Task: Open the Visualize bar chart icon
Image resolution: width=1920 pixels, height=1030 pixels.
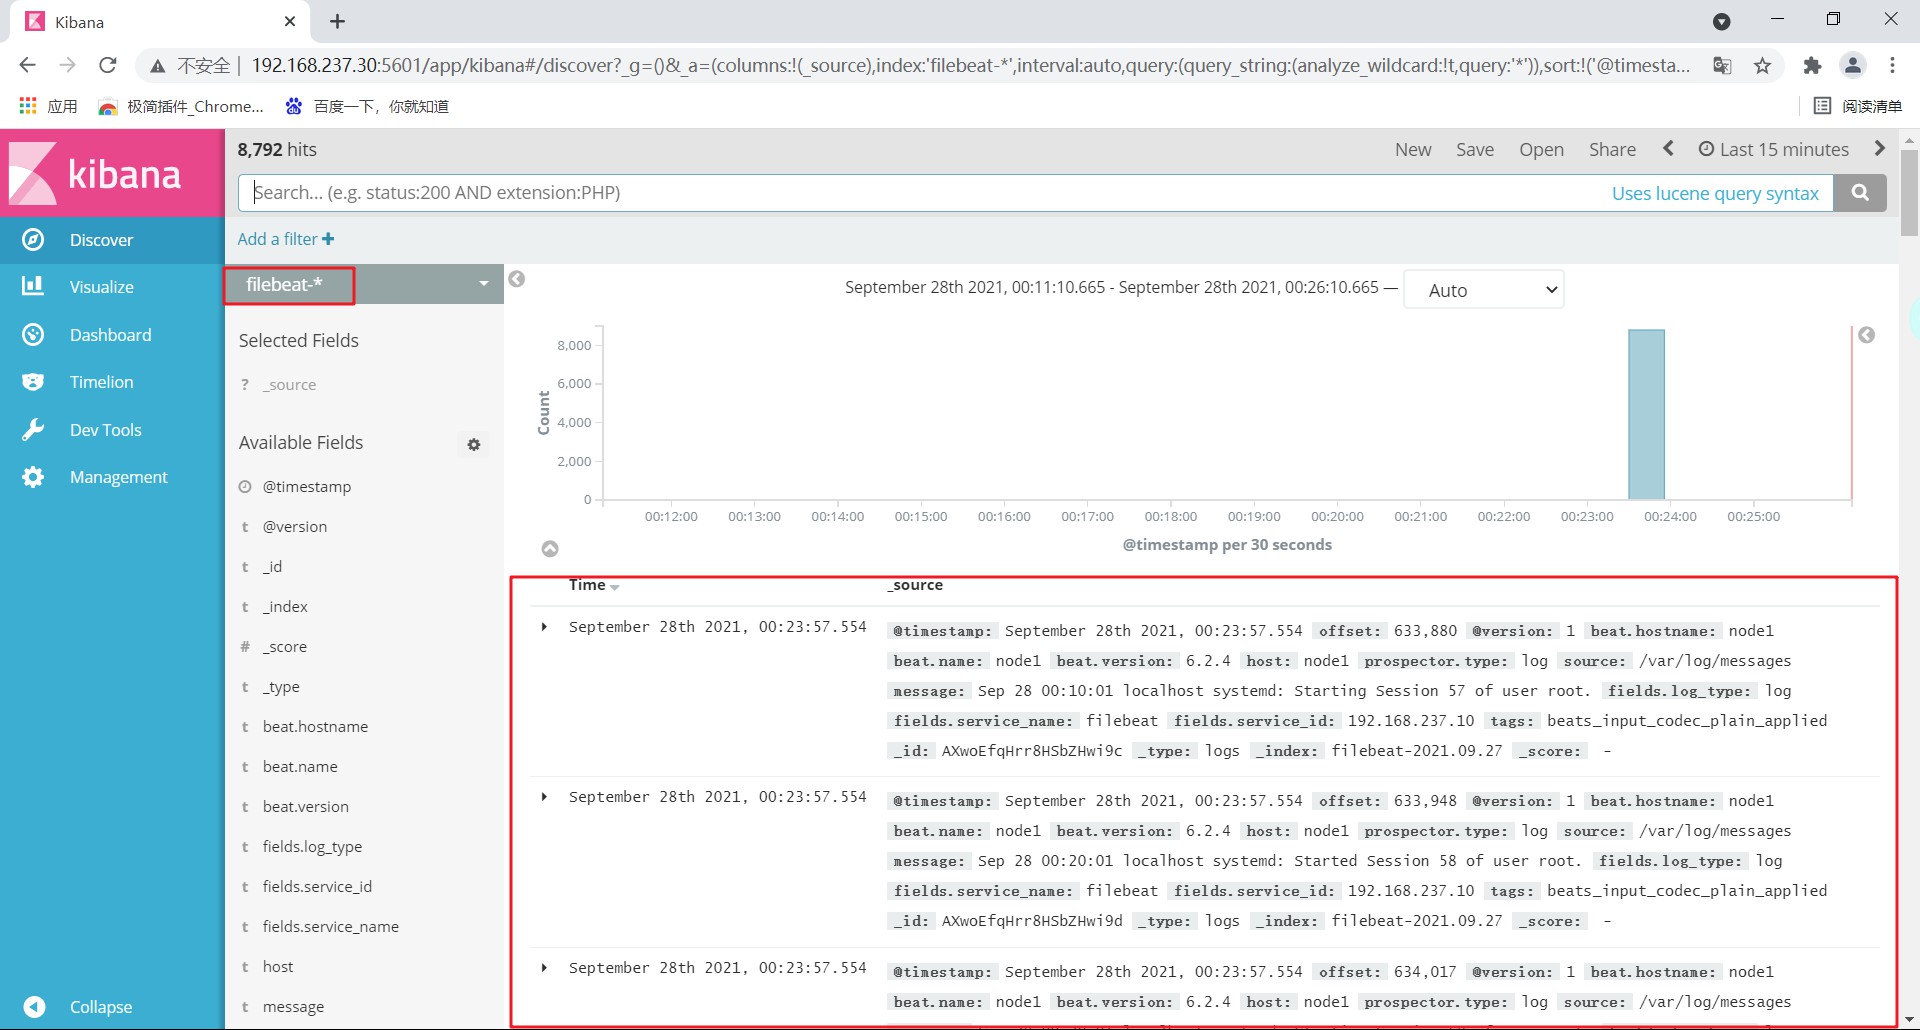Action: tap(33, 287)
